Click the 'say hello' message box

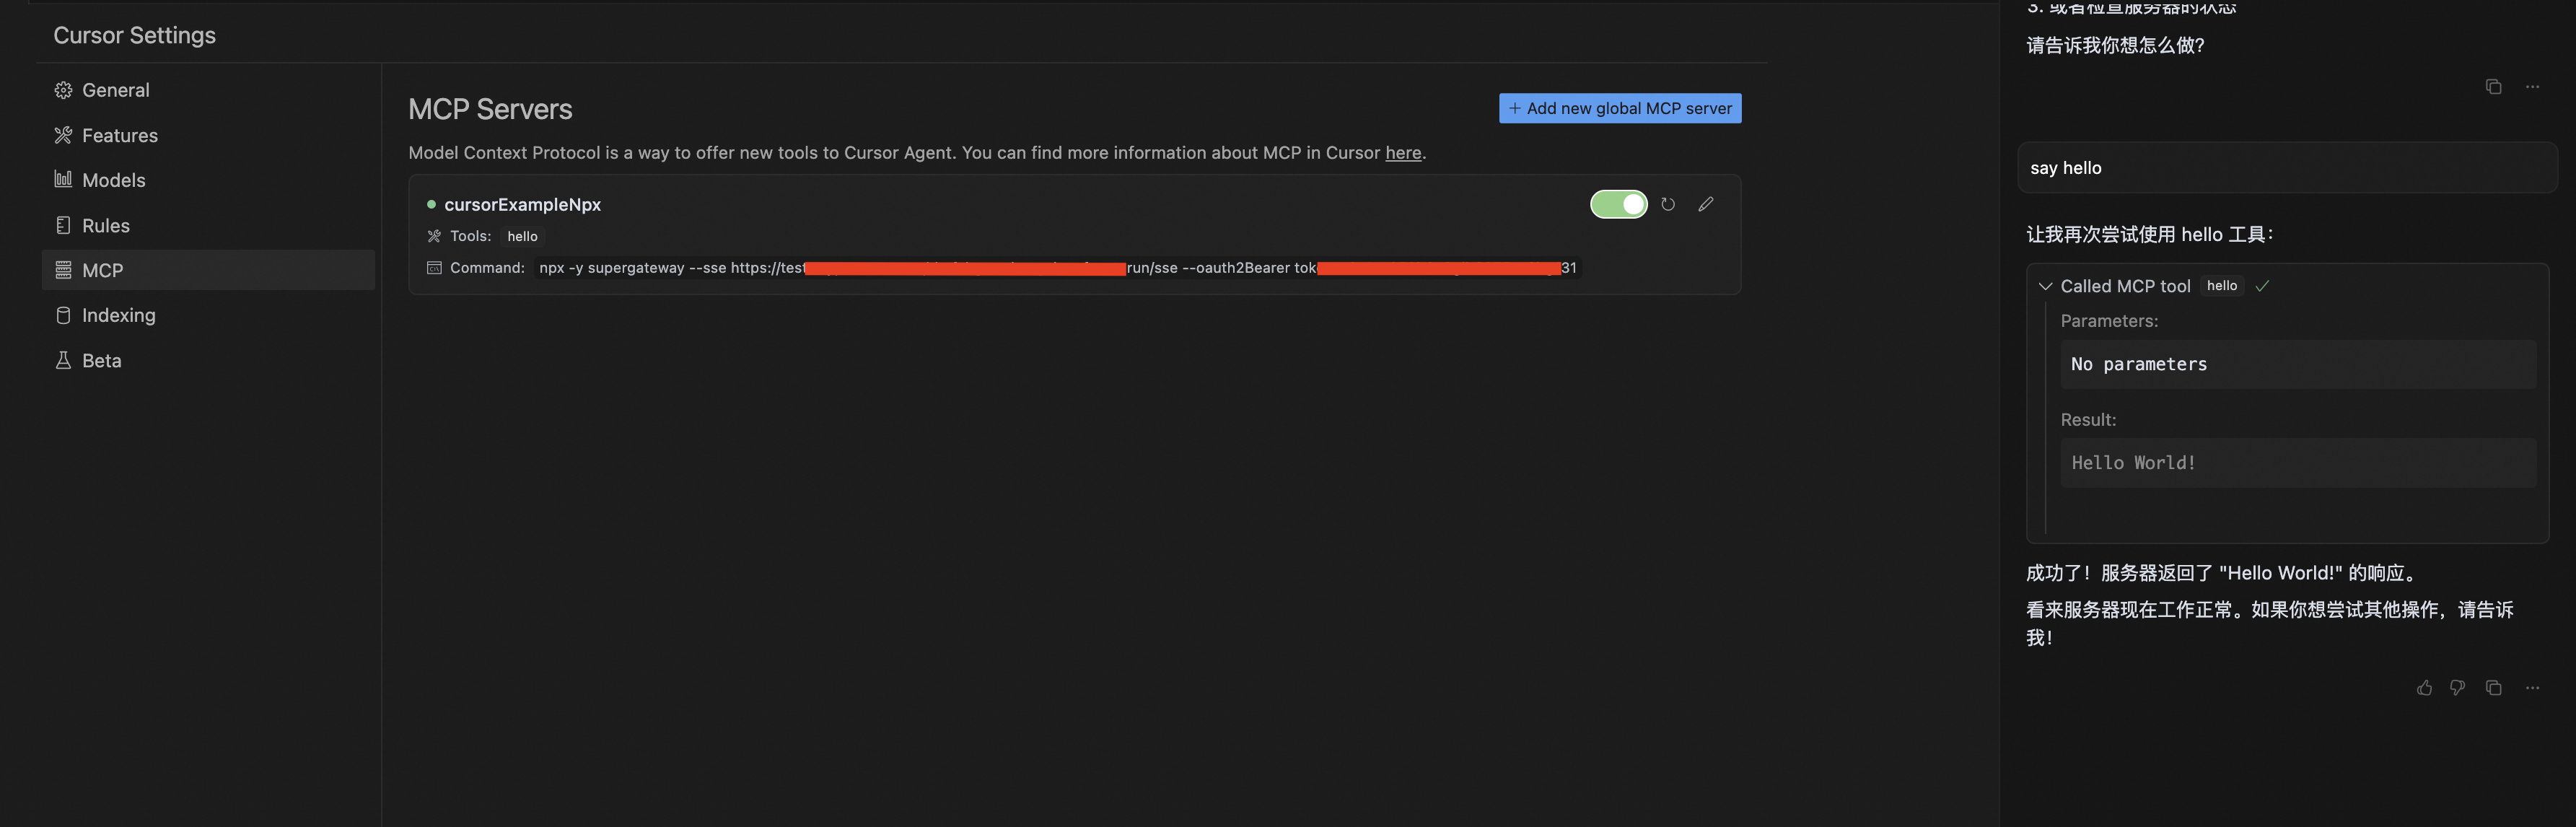pos(2286,168)
